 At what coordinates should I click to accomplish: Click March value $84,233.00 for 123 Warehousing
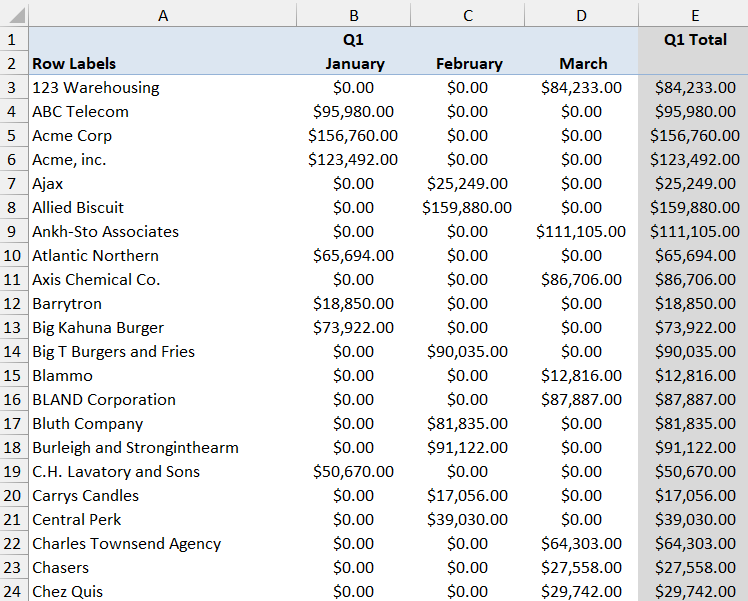pos(581,88)
